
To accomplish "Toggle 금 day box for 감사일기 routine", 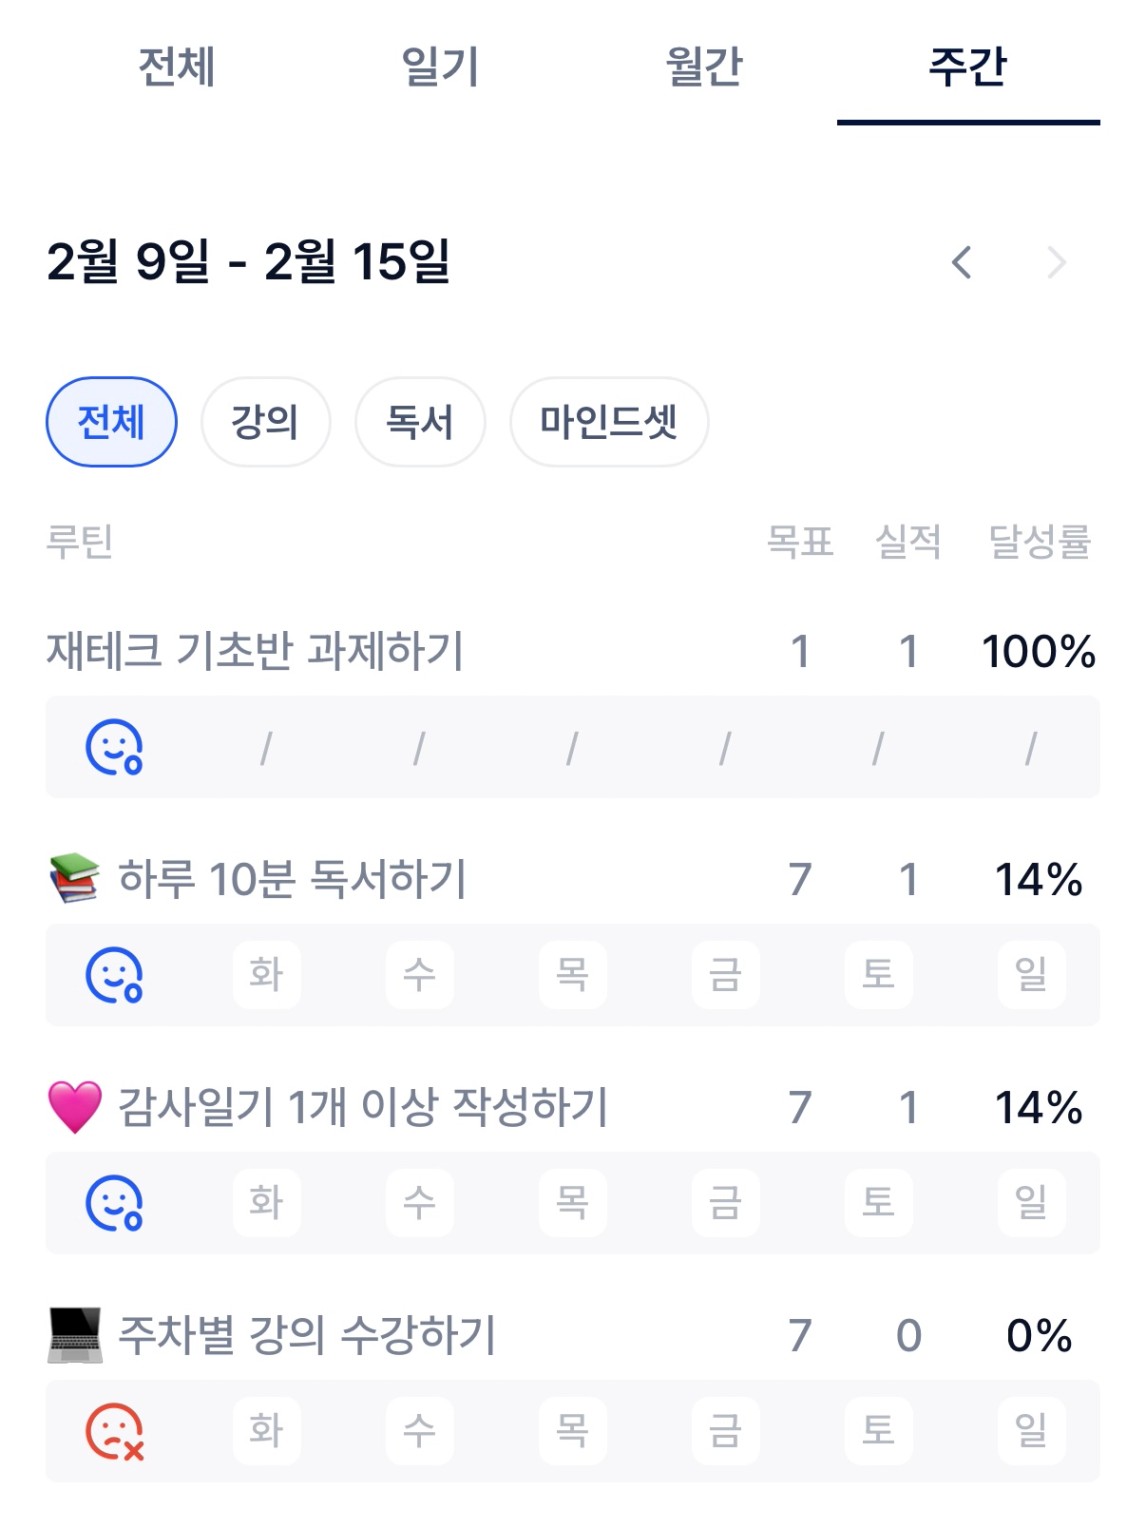I will pos(725,1202).
